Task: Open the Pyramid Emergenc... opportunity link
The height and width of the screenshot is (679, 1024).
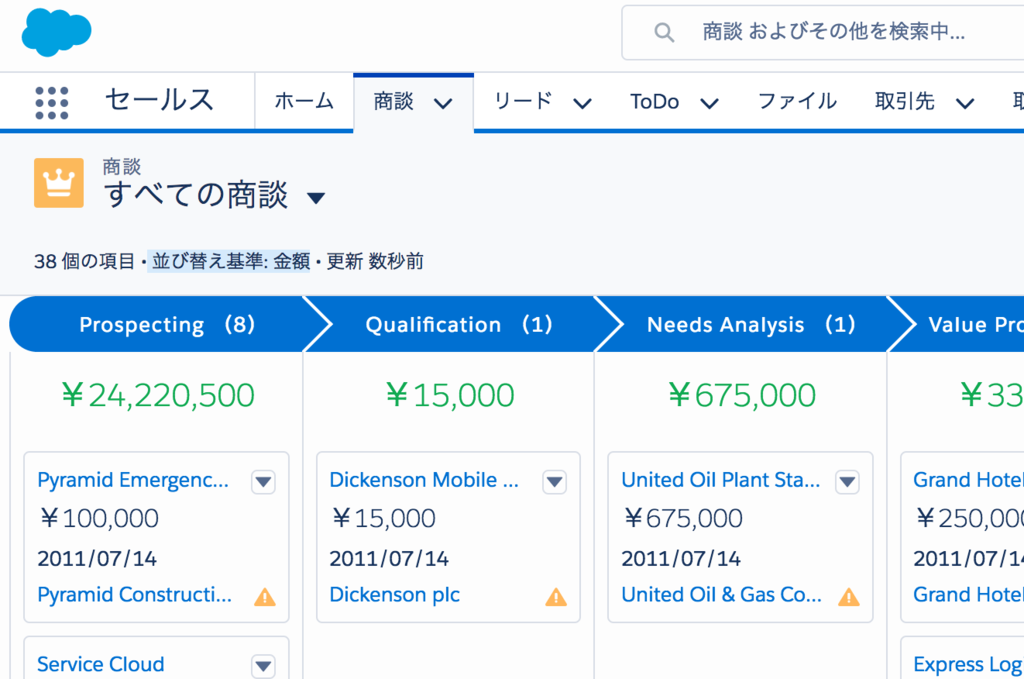Action: (x=133, y=480)
